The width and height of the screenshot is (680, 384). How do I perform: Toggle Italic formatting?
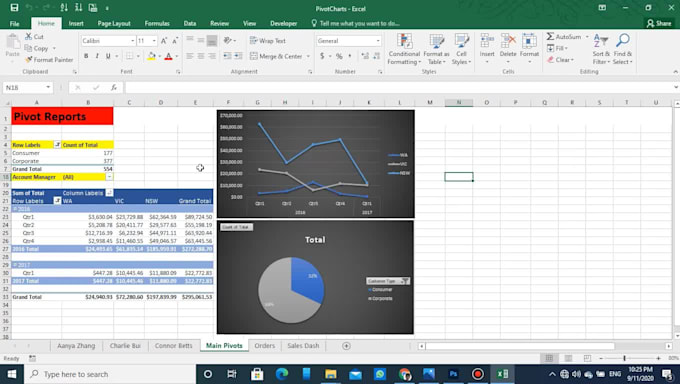(x=97, y=56)
